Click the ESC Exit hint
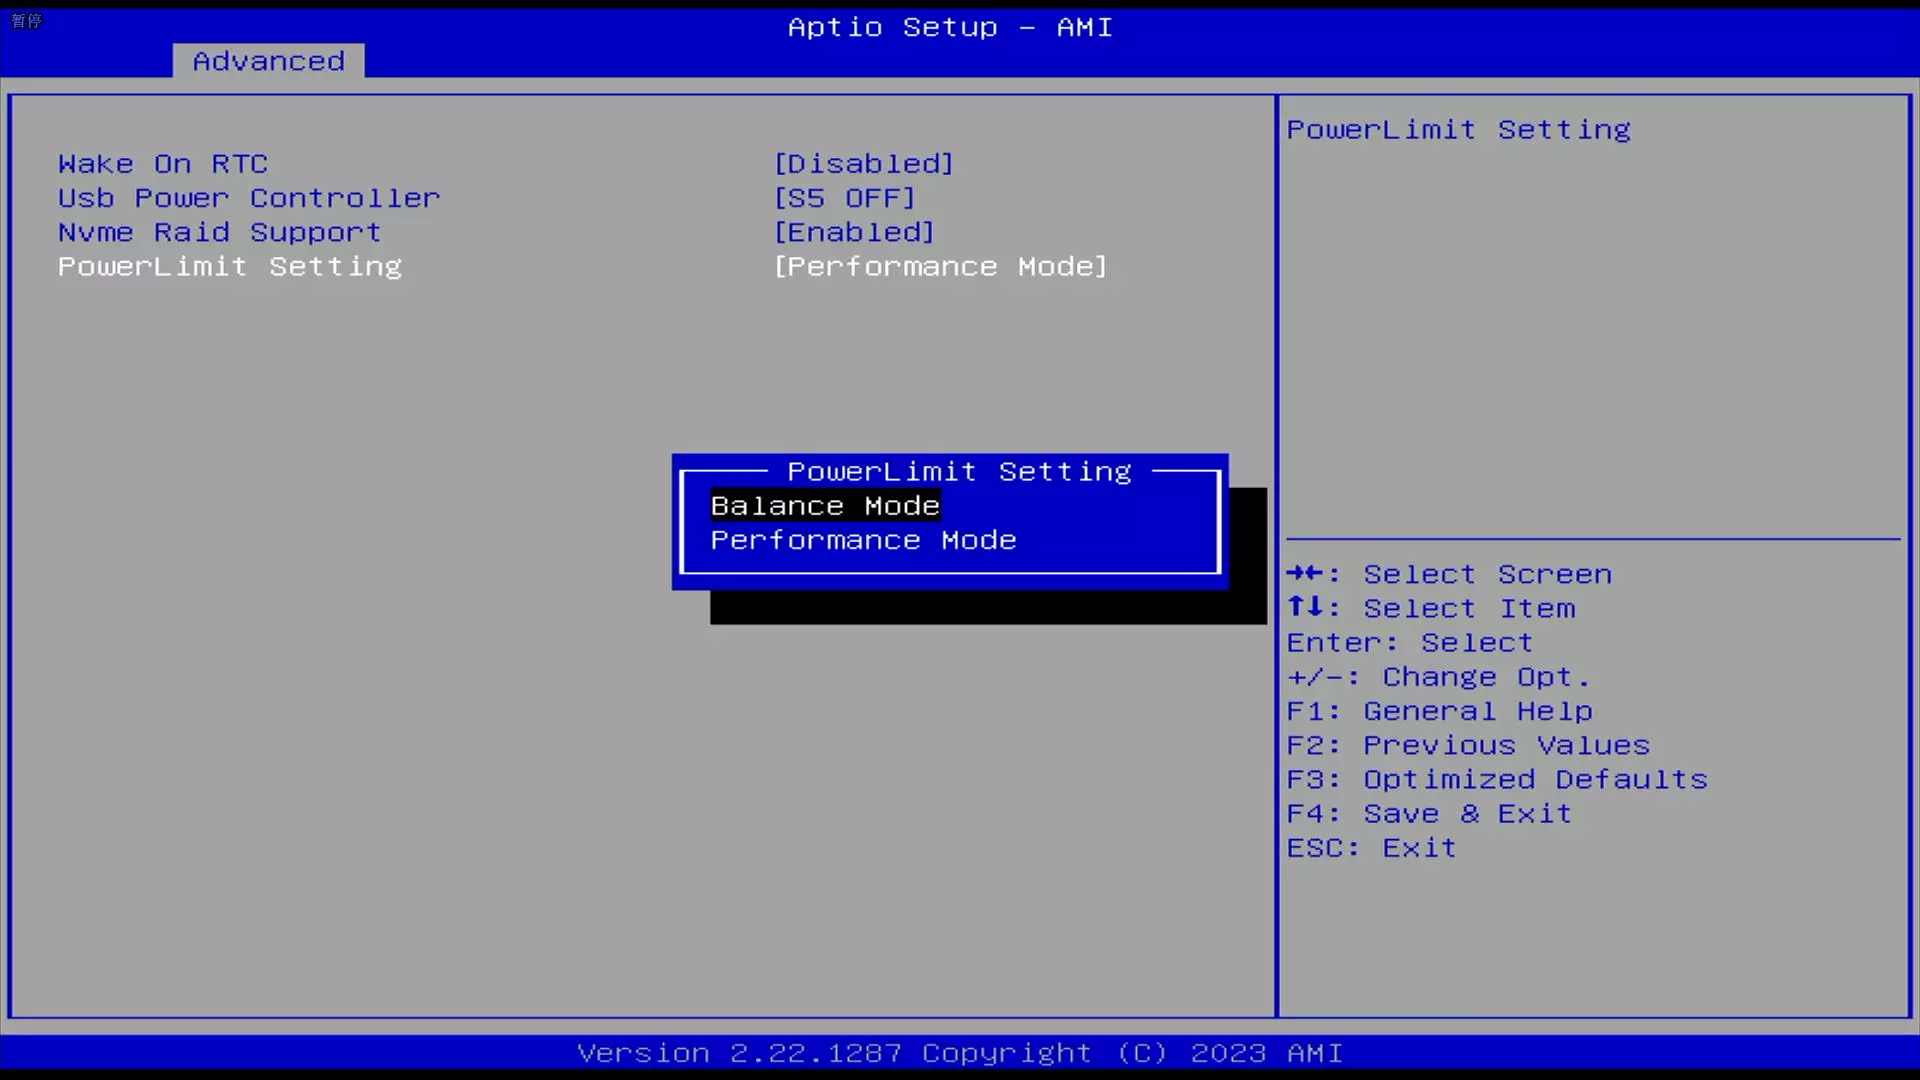This screenshot has width=1920, height=1080. click(1372, 848)
